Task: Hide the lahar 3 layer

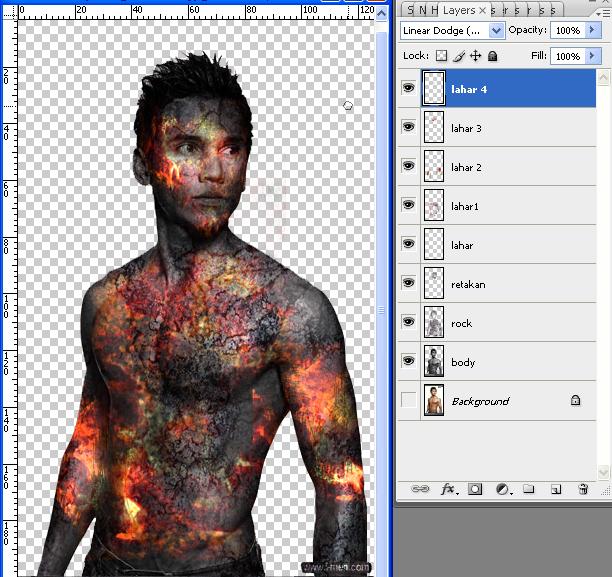Action: pos(409,127)
